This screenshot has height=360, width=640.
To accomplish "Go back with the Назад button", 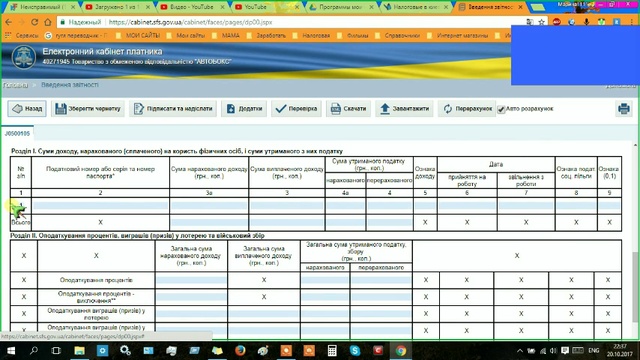I will pyautogui.click(x=27, y=109).
